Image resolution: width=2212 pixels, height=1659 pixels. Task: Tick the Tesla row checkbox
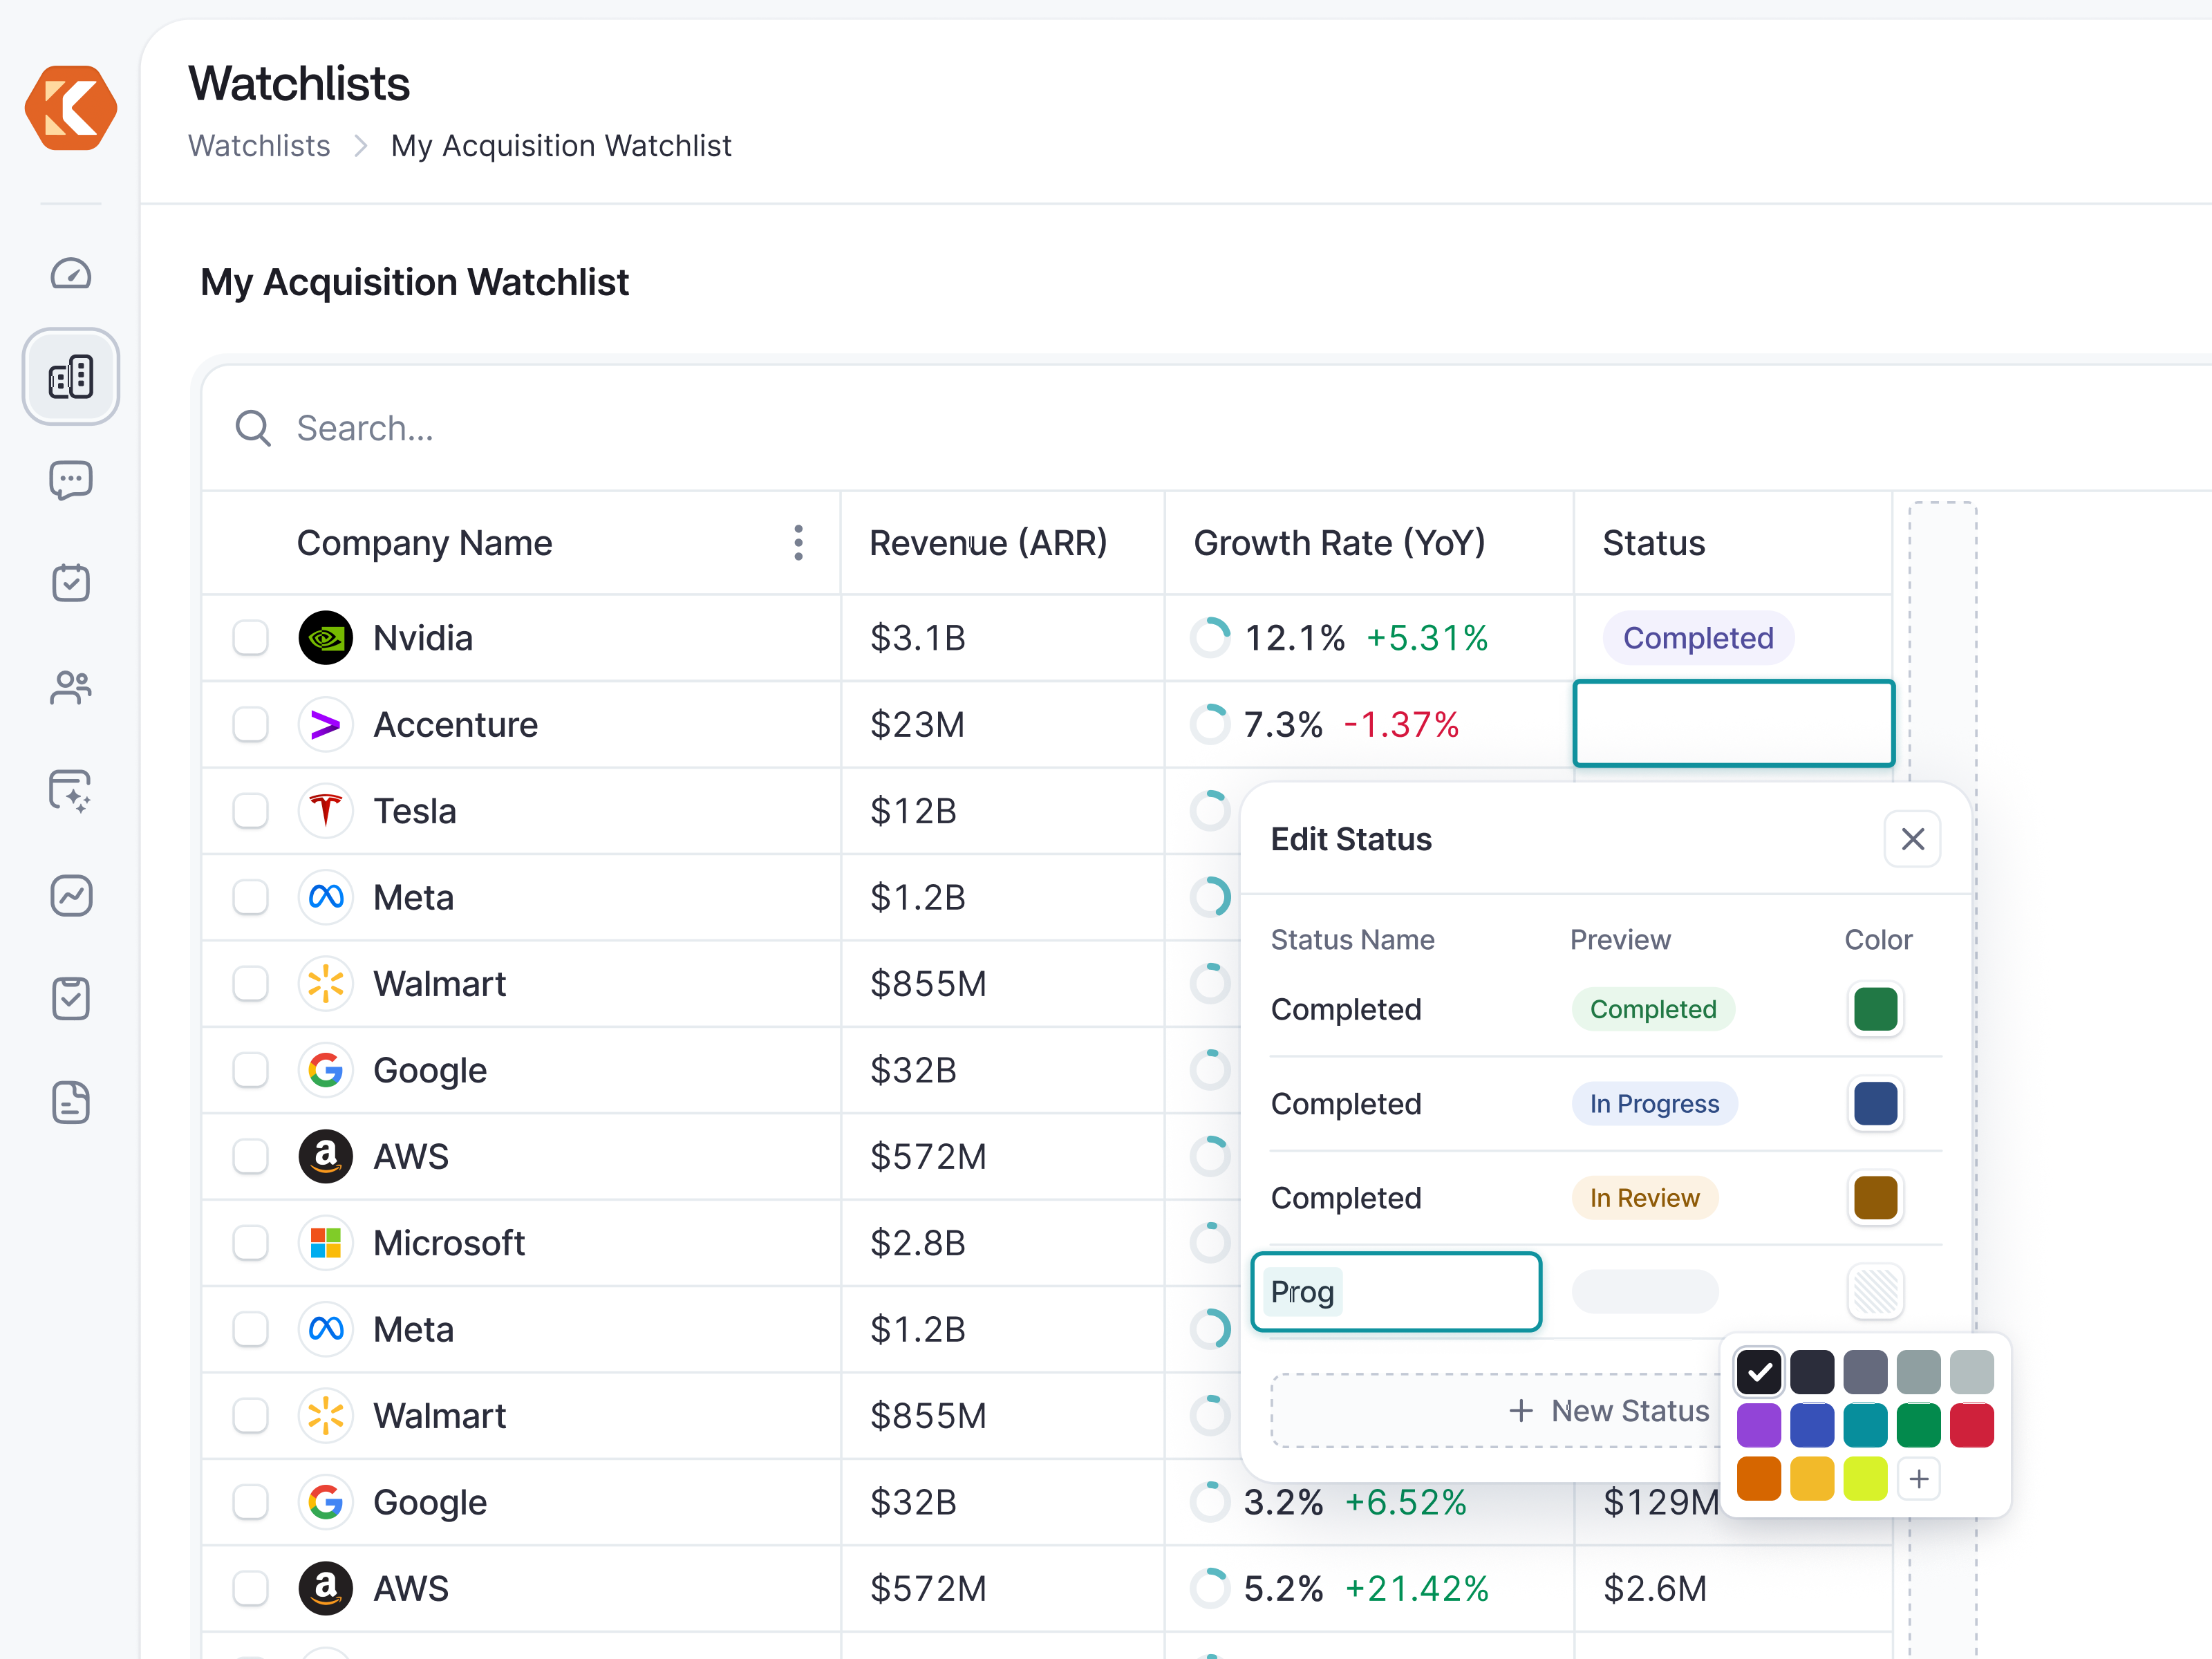coord(250,811)
